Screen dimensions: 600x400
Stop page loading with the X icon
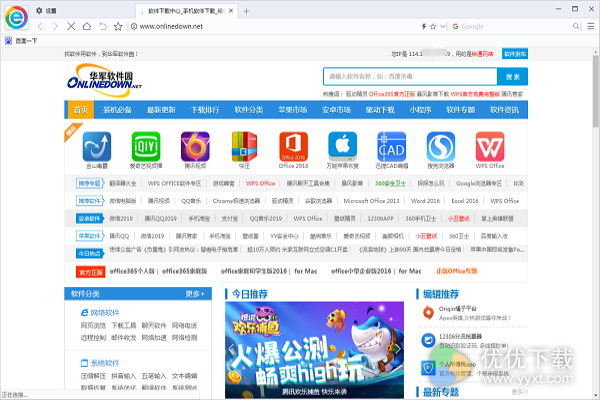coord(71,26)
